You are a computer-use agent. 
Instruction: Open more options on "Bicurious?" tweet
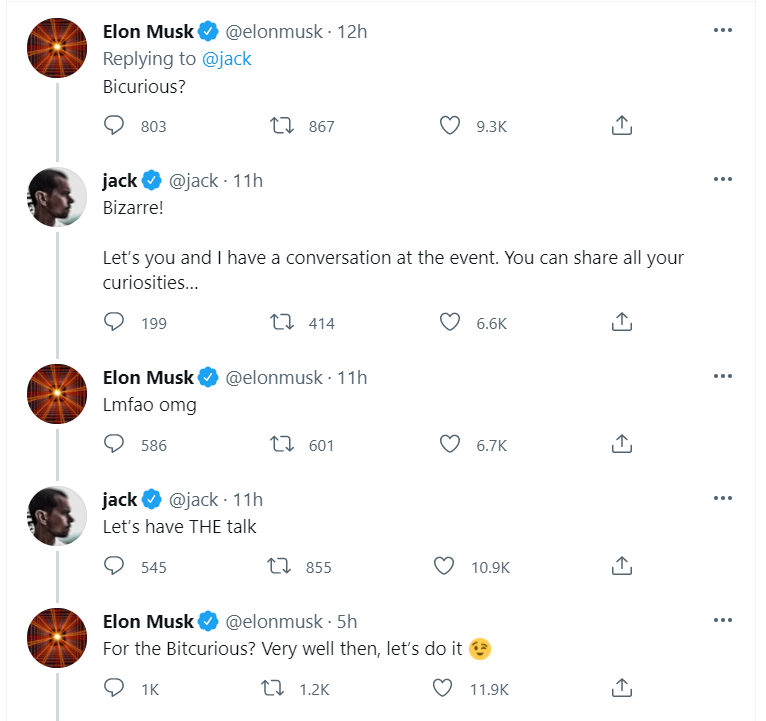click(722, 31)
